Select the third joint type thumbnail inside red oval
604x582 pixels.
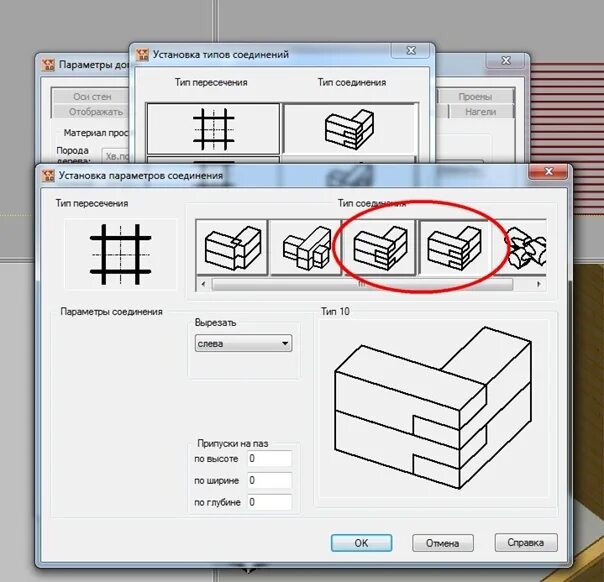380,247
